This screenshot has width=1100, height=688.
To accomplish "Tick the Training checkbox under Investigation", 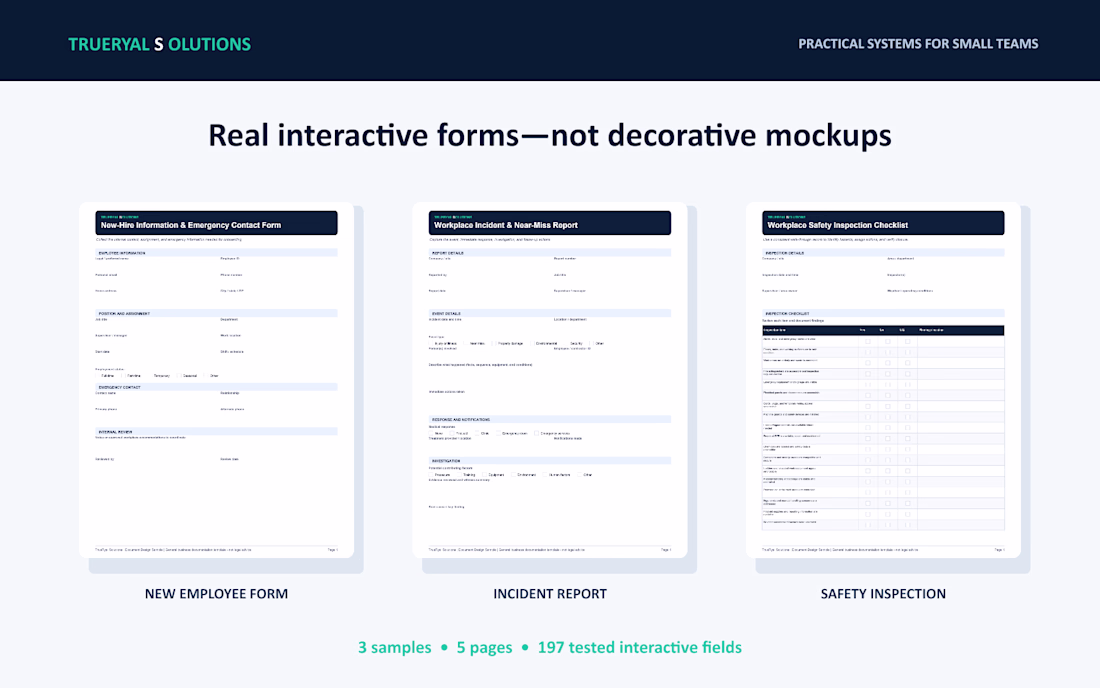I will (x=460, y=475).
